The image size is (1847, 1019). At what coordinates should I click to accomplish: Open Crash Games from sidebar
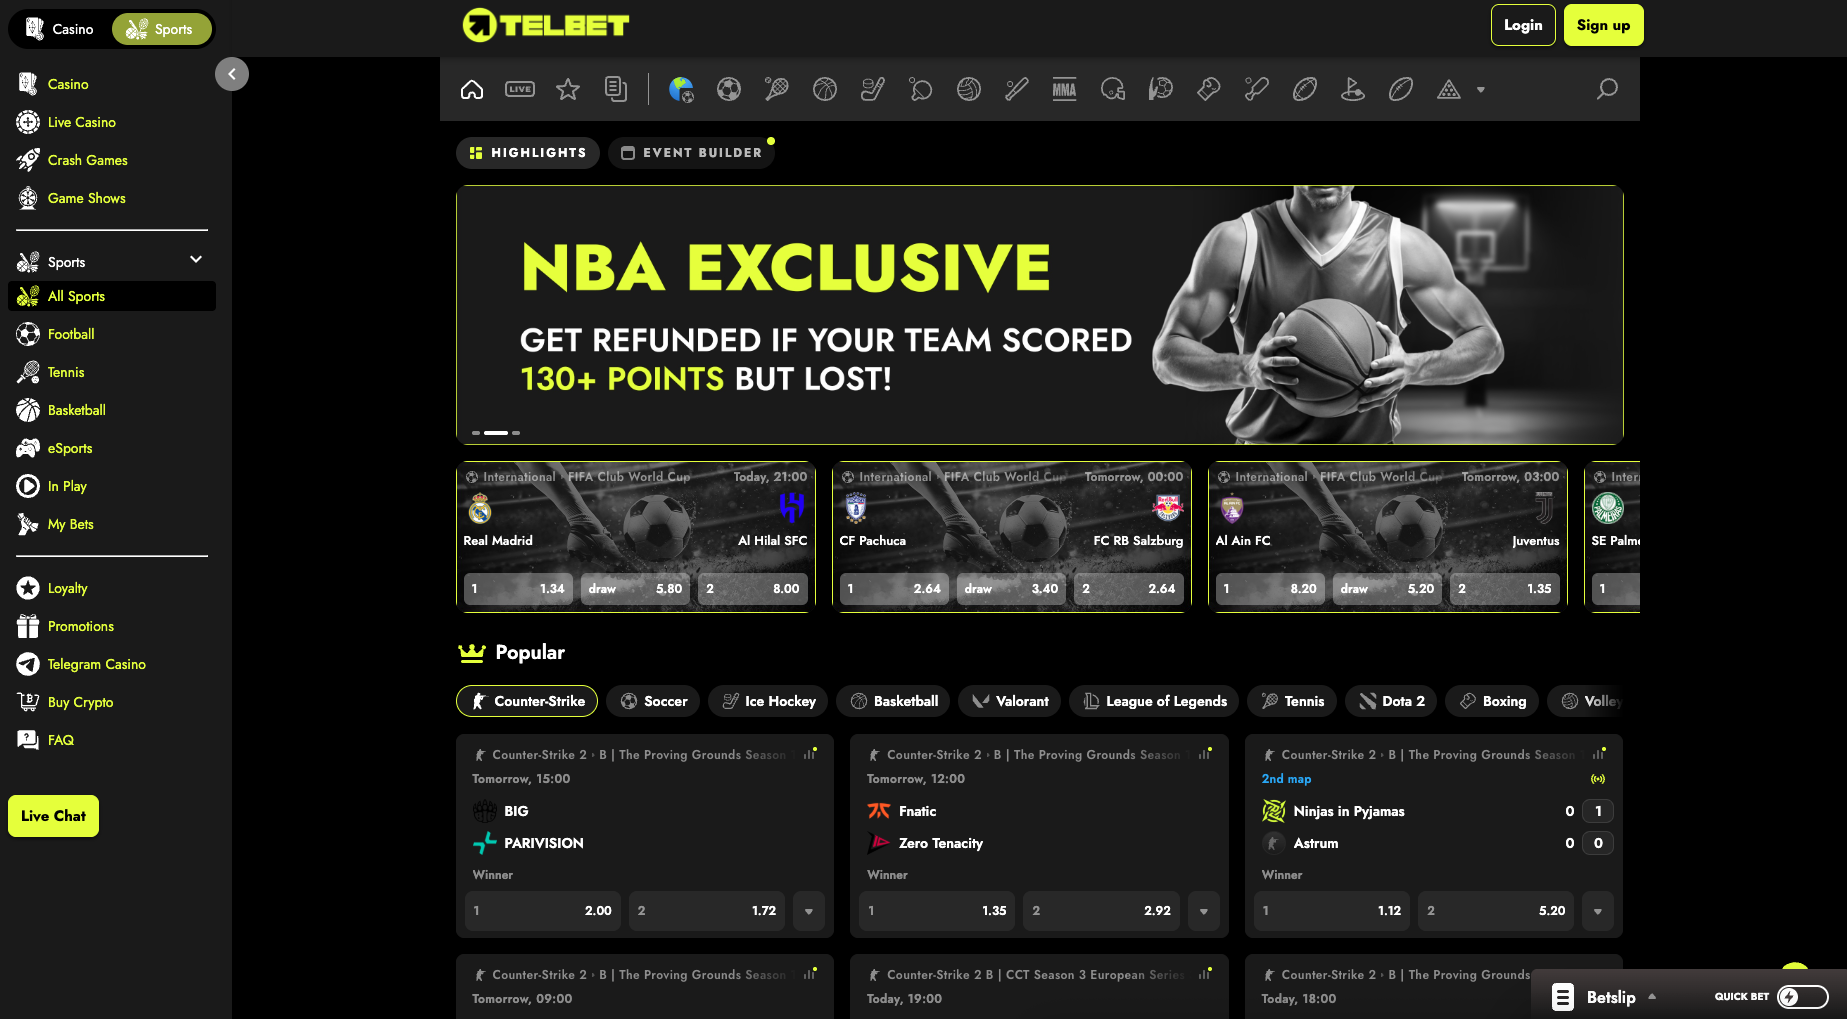click(87, 160)
